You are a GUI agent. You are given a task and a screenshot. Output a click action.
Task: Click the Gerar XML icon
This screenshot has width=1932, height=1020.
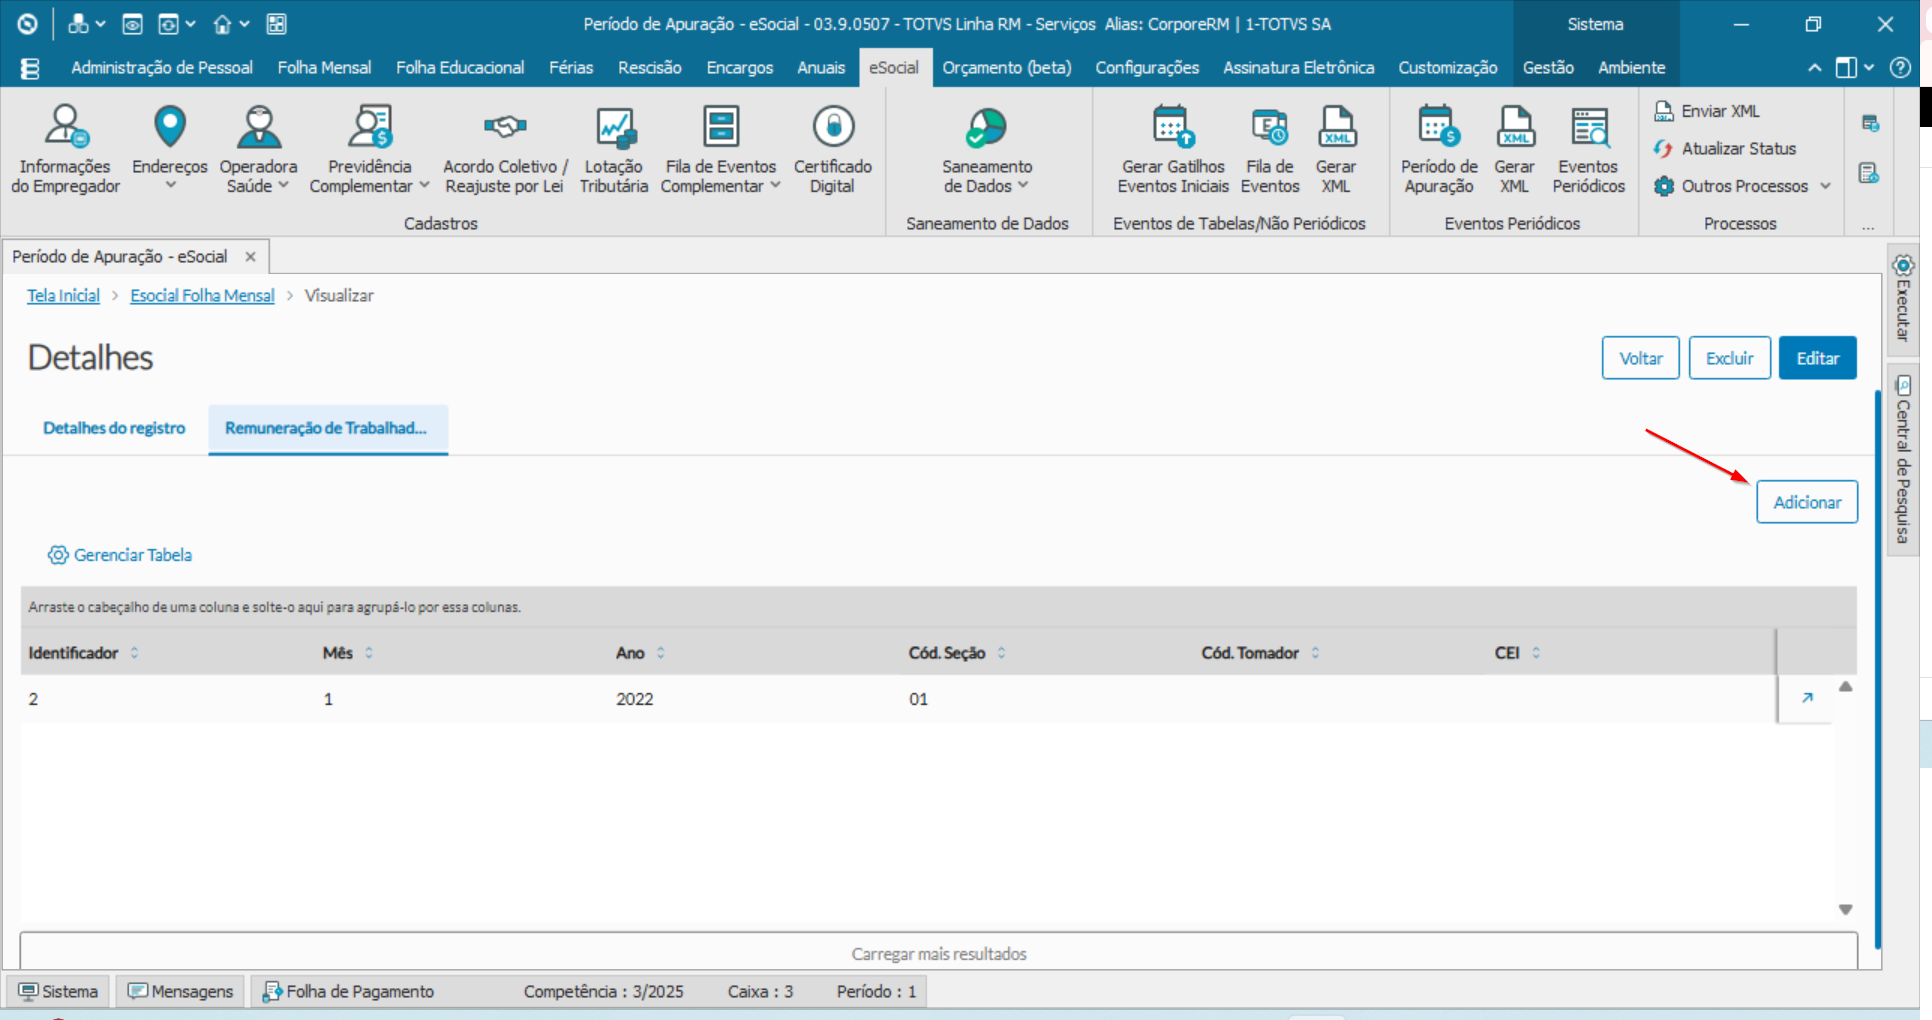(x=1338, y=148)
